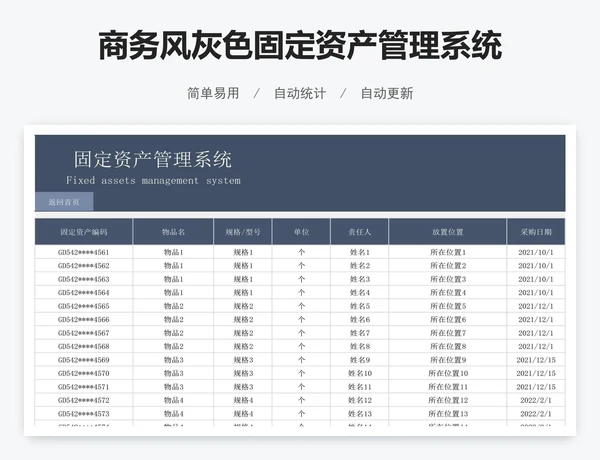The image size is (600, 460).
Task: Click asset code GD542****4569
Action: pyautogui.click(x=84, y=360)
